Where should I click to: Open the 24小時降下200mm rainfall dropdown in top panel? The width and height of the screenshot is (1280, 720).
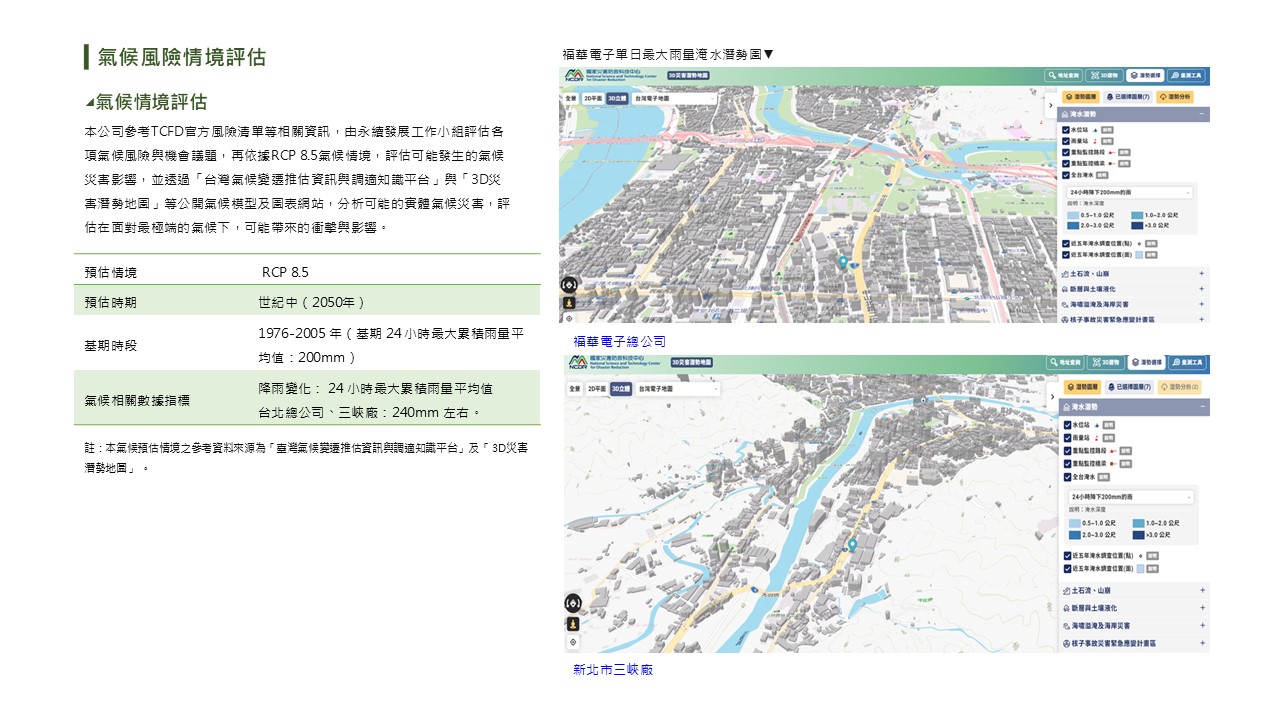click(1129, 191)
